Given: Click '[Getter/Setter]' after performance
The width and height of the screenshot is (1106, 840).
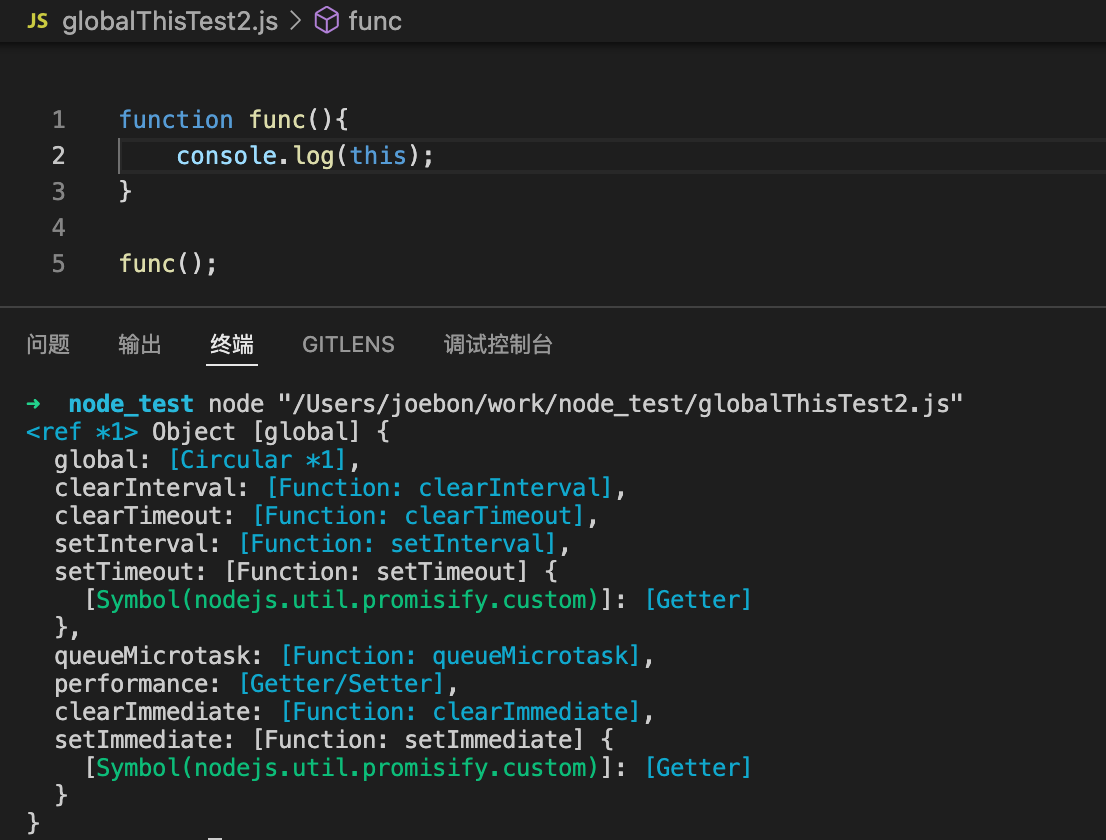Looking at the screenshot, I should (341, 683).
